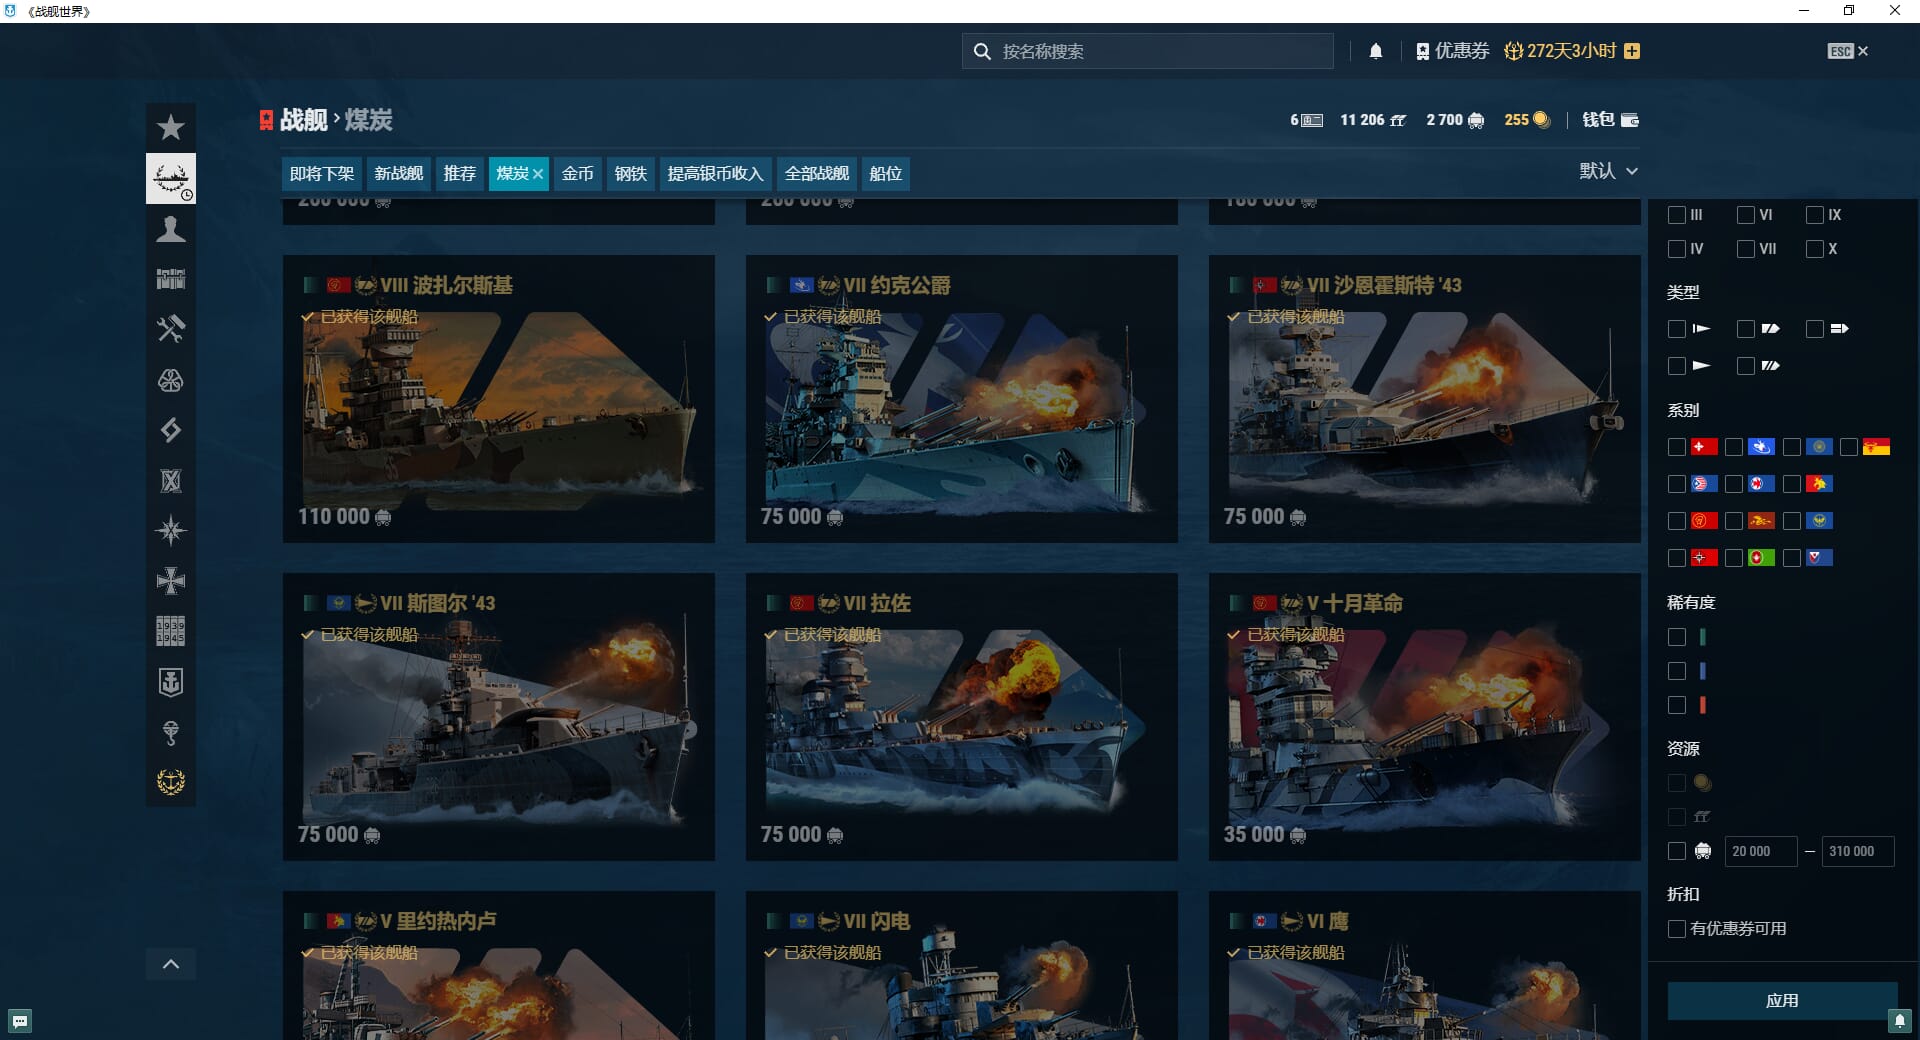Open the 钱包 wallet link
Screen dimensions: 1920x1040
tap(1610, 120)
